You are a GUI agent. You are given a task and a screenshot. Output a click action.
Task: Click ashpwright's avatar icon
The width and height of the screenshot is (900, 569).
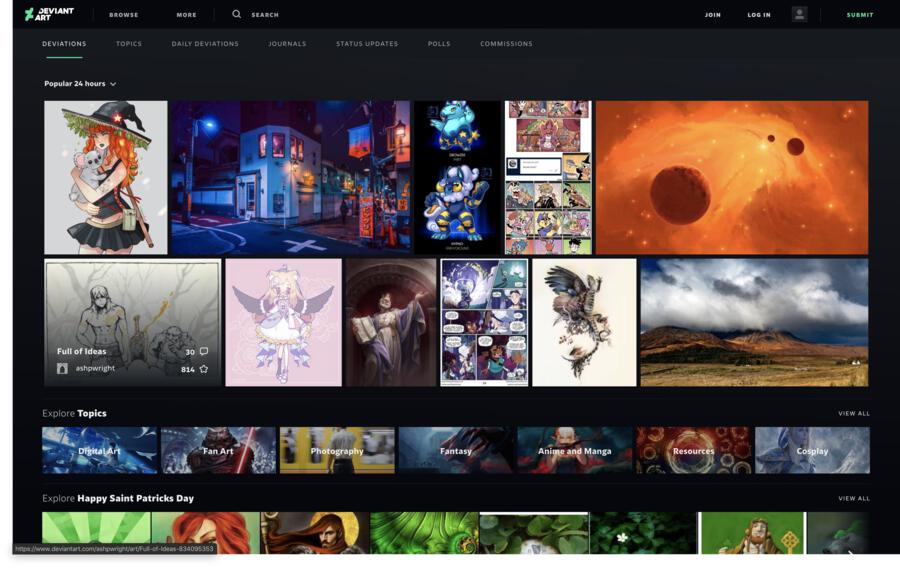tap(62, 369)
